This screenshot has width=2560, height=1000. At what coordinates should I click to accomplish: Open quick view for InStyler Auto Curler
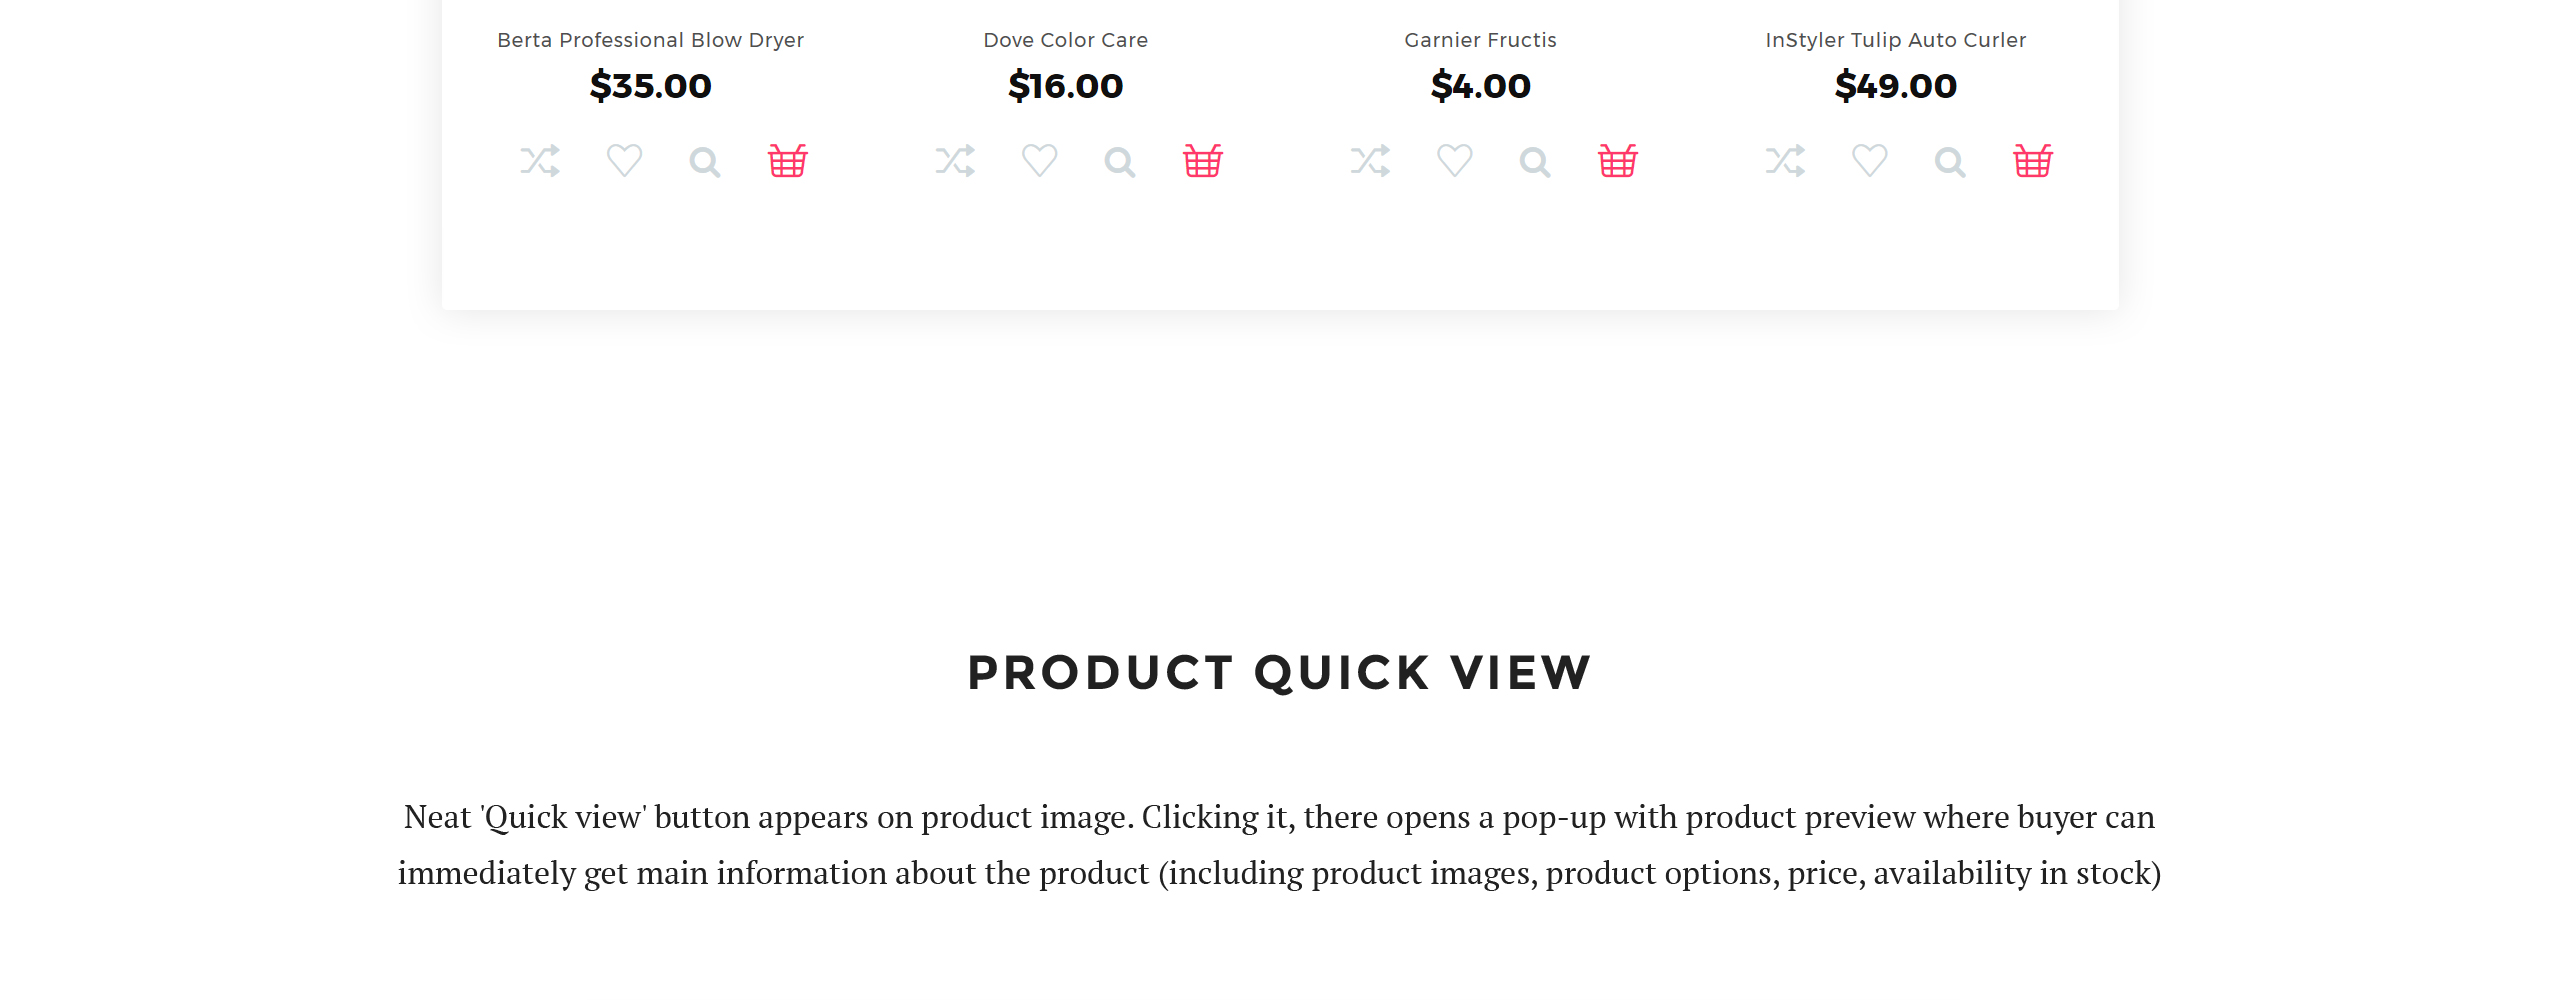[x=1950, y=162]
